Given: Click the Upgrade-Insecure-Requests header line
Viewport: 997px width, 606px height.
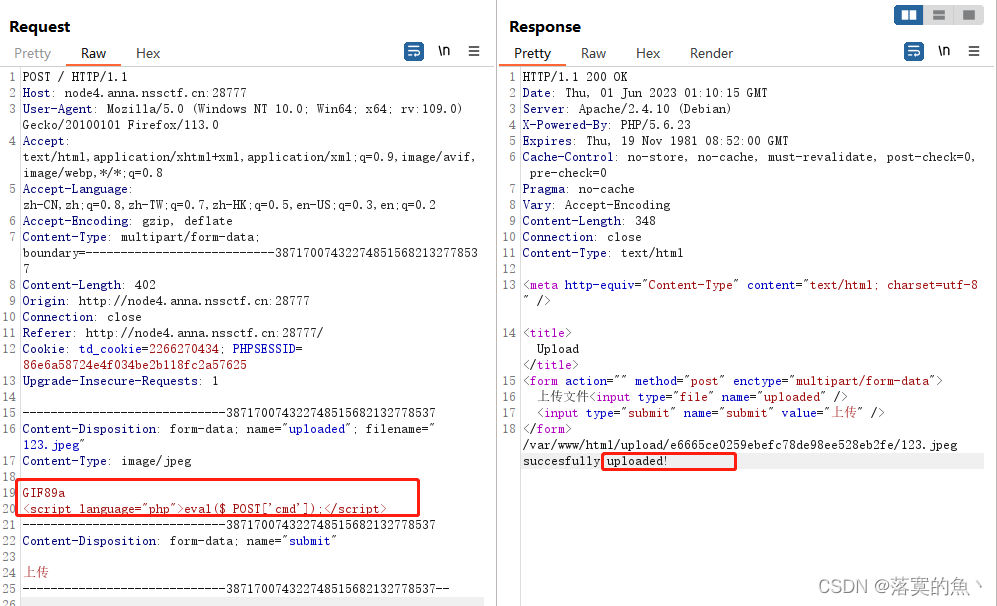Looking at the screenshot, I should [120, 381].
